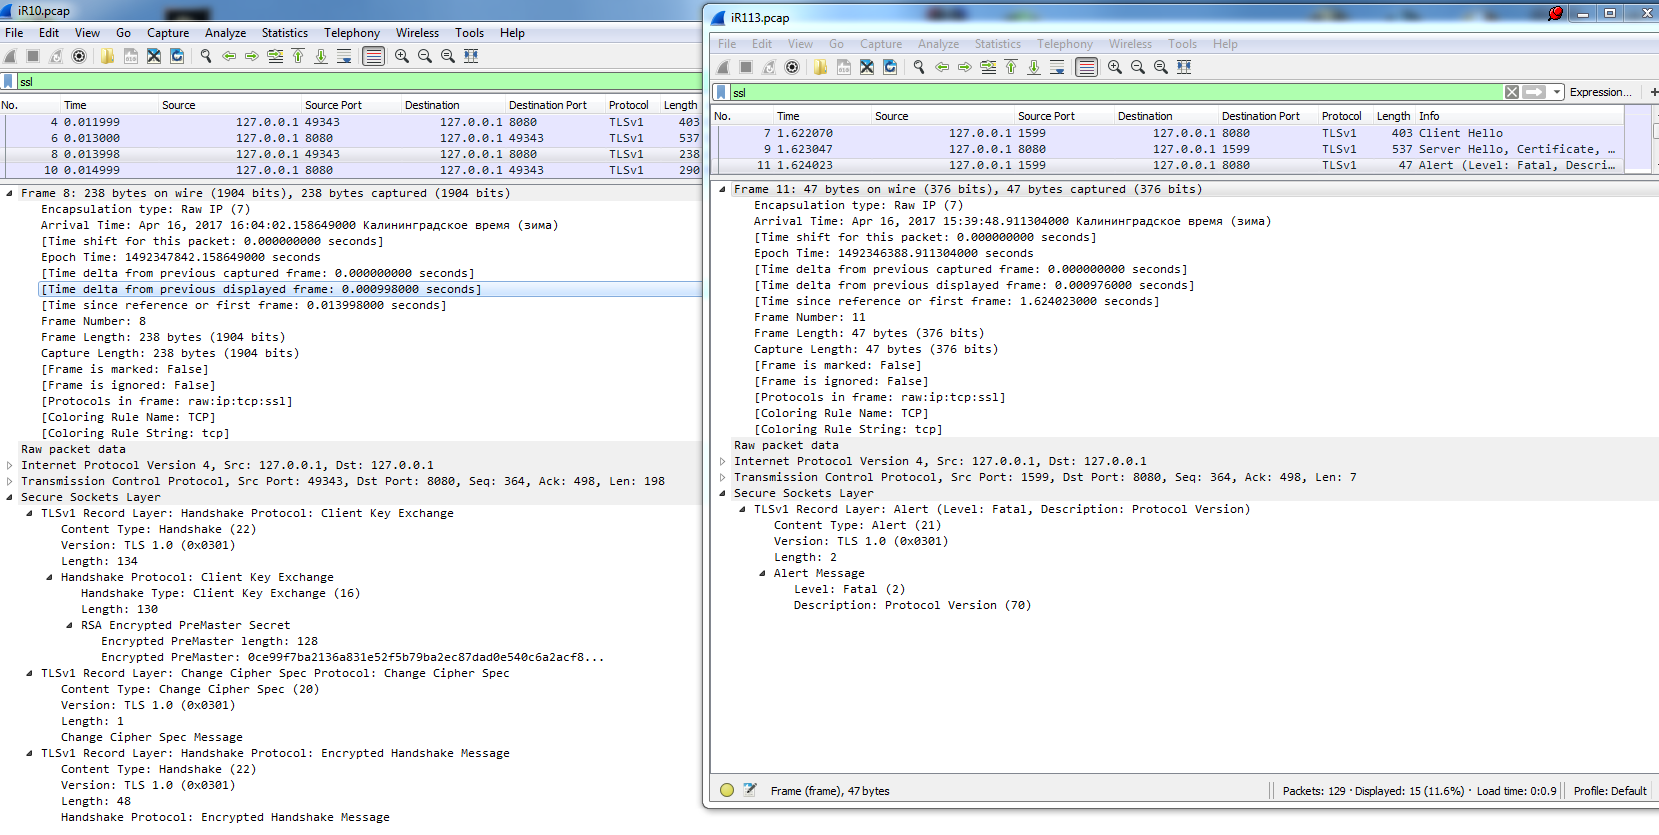
Task: Click 'Profile: Default' in iR113.pcap status bar
Action: [x=1609, y=791]
